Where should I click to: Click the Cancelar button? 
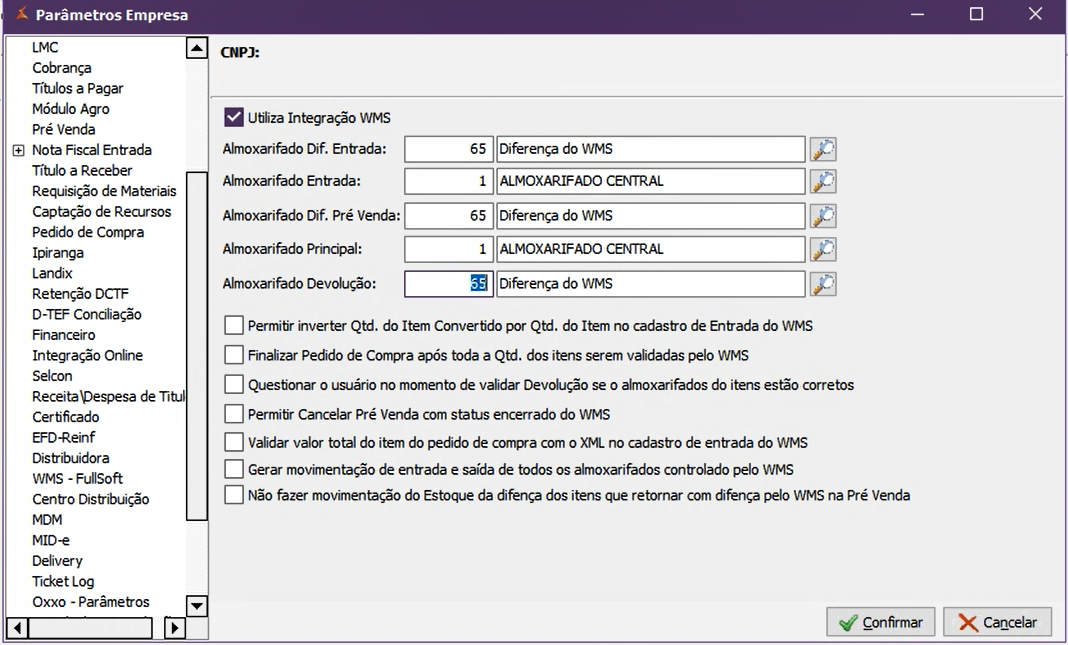pos(997,622)
